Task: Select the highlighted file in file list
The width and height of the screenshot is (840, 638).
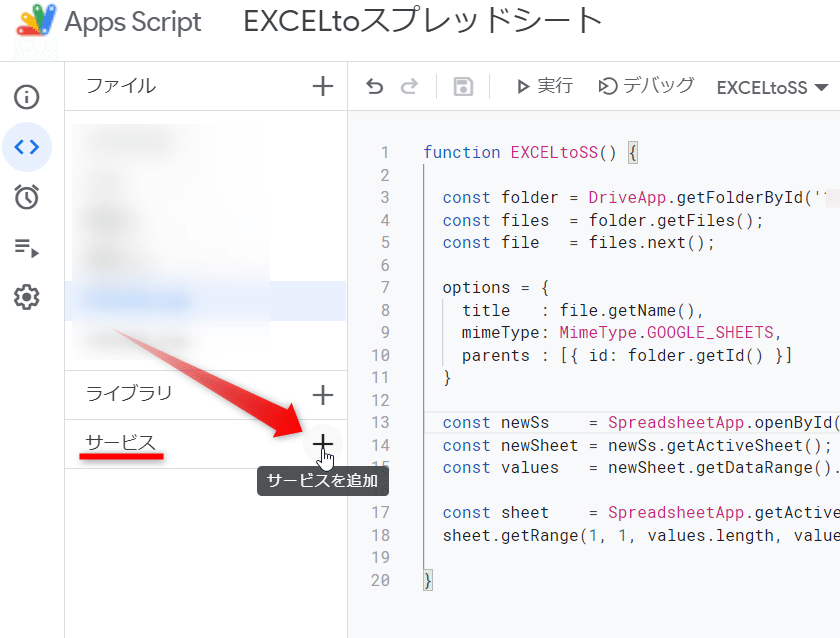Action: (x=206, y=301)
